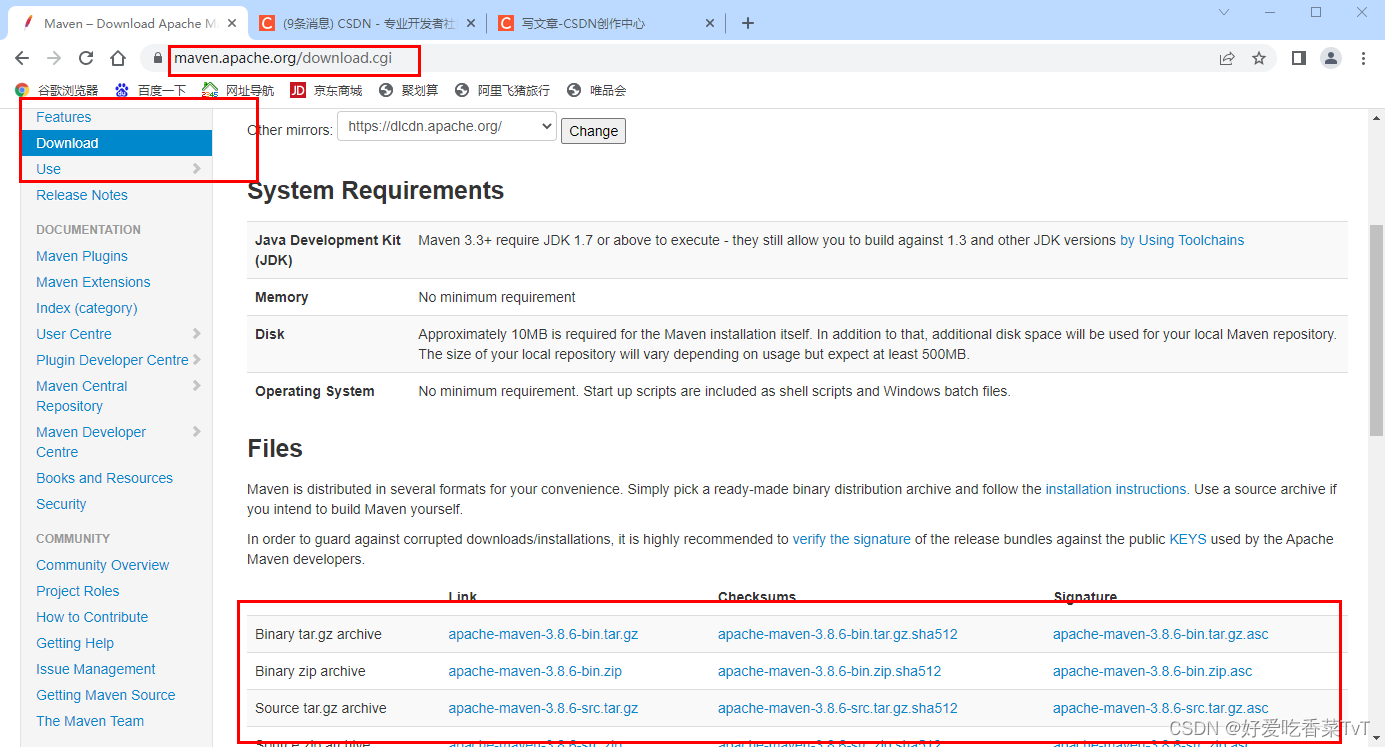Follow the 'verify the signature' link
The height and width of the screenshot is (747, 1385).
click(x=852, y=539)
